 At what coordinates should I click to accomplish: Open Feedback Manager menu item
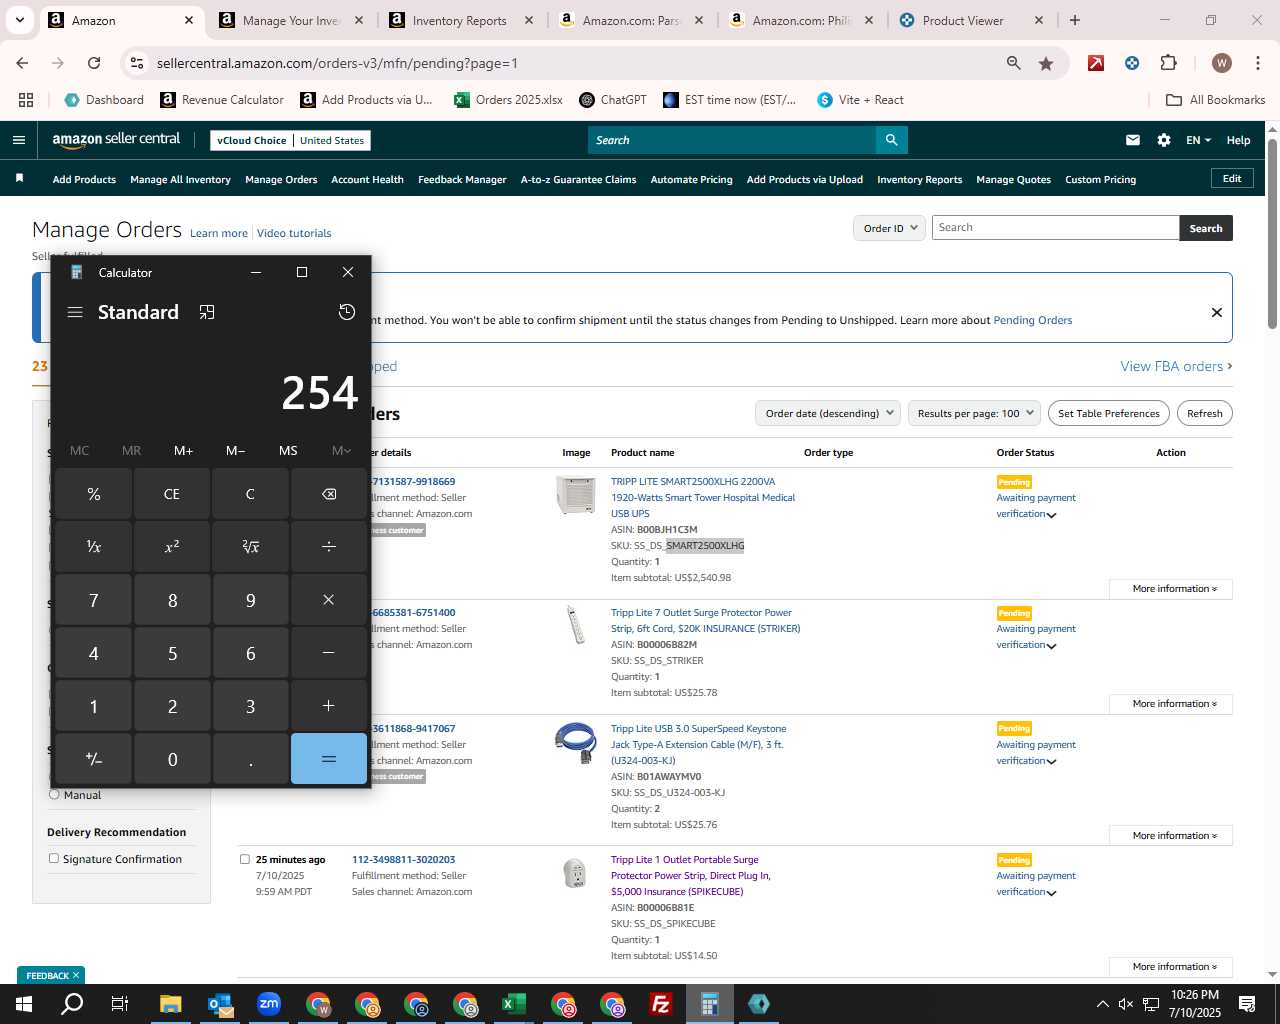tap(462, 179)
